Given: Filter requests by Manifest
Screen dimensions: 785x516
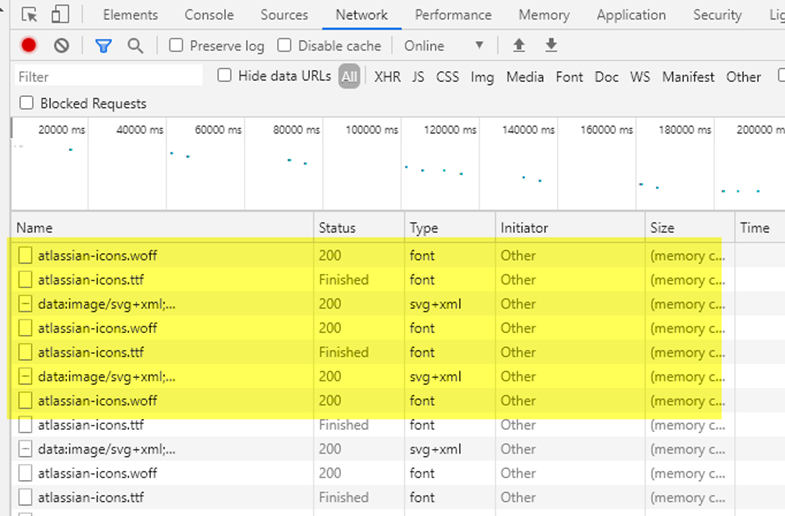Looking at the screenshot, I should click(688, 77).
